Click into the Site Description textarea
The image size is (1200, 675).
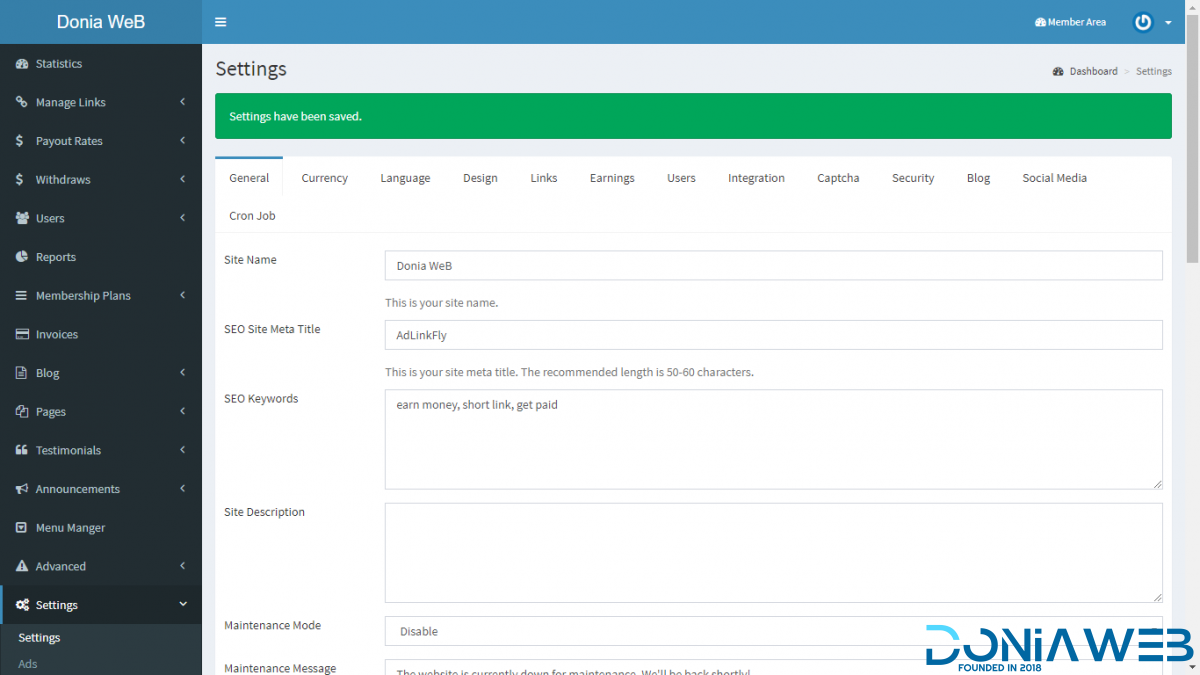(773, 553)
